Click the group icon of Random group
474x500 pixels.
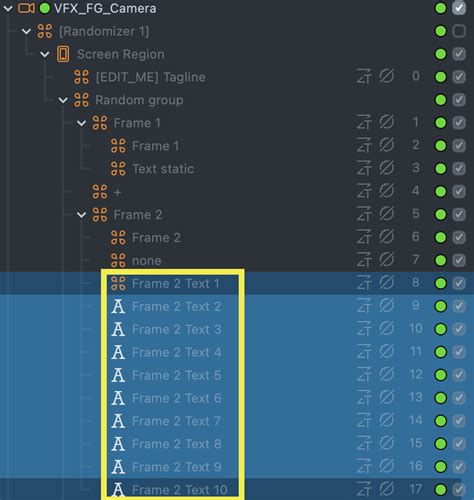click(81, 100)
